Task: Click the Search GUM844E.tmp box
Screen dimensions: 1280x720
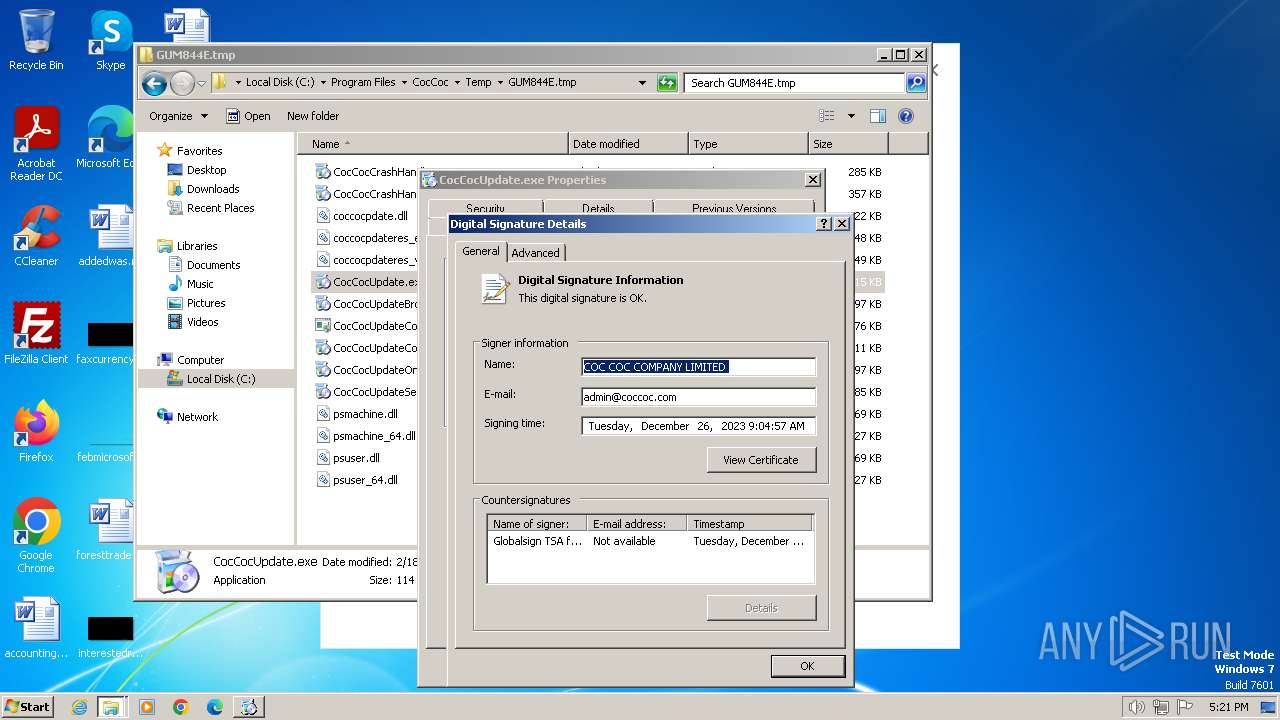Action: (795, 83)
